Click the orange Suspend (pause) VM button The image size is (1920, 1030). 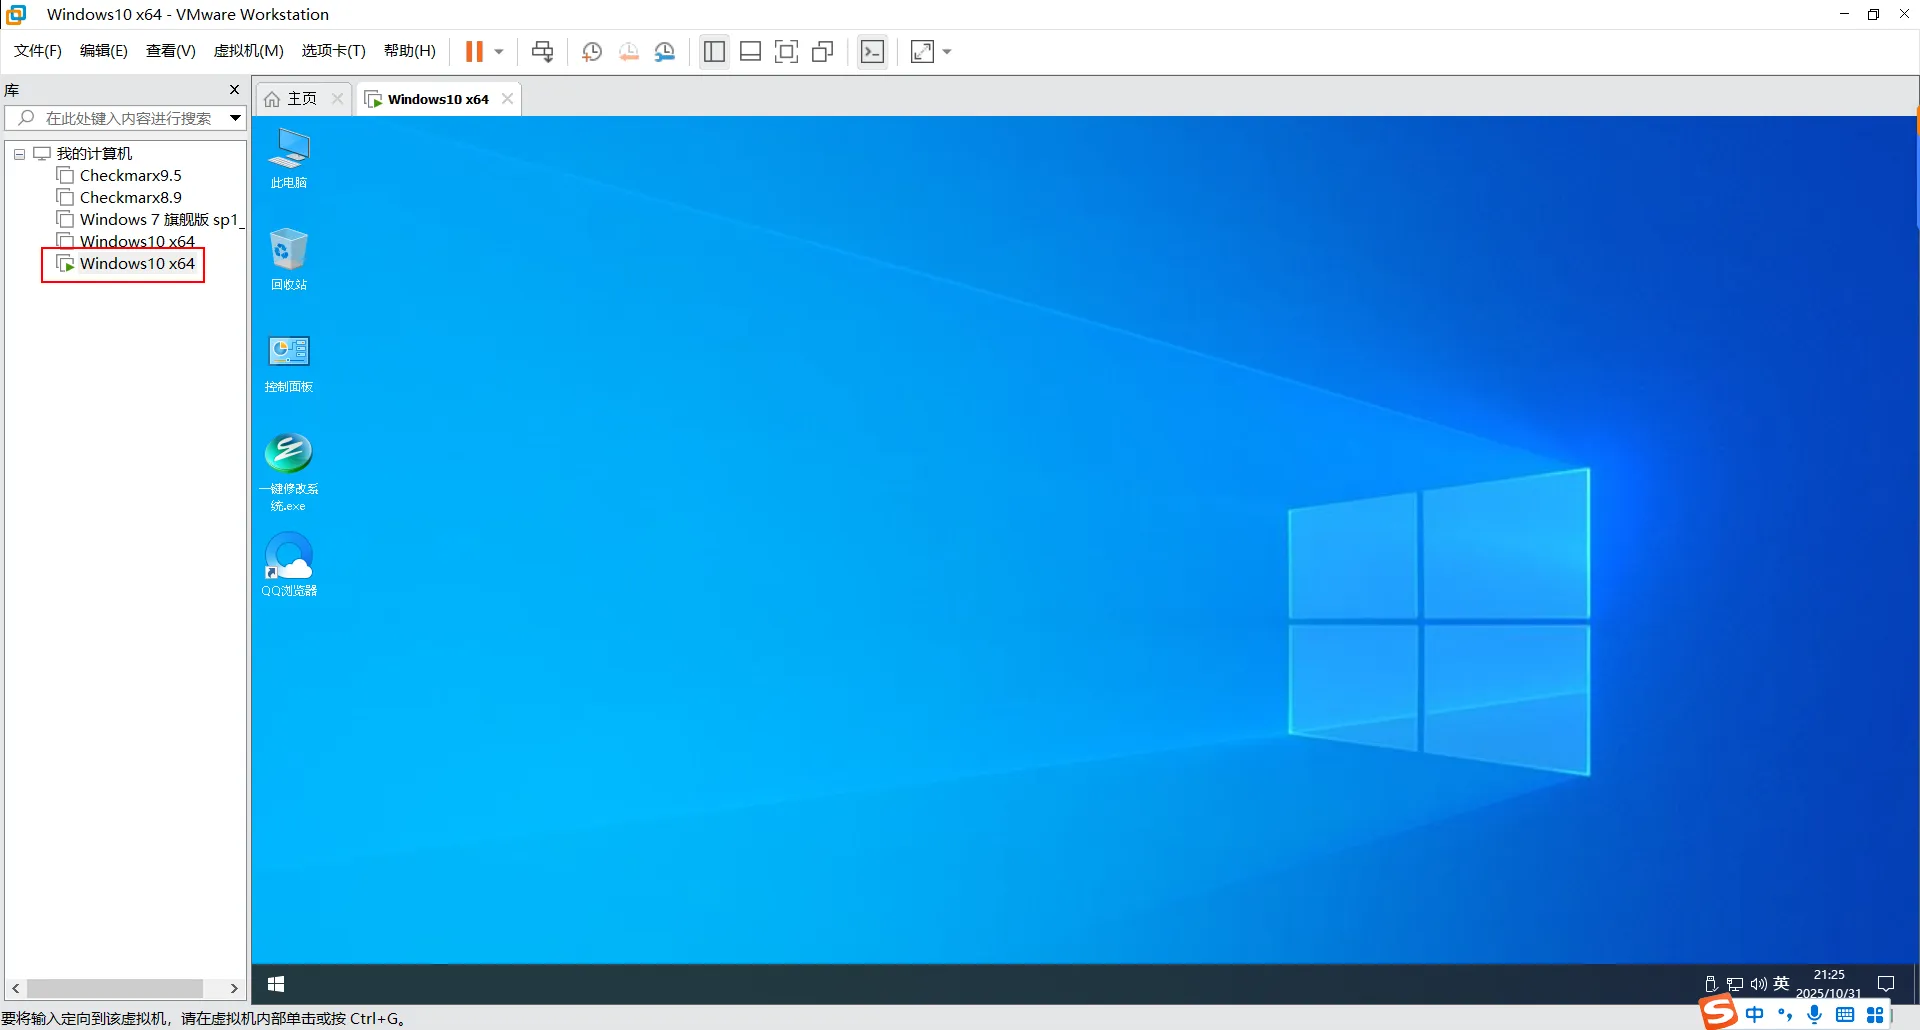pyautogui.click(x=474, y=52)
